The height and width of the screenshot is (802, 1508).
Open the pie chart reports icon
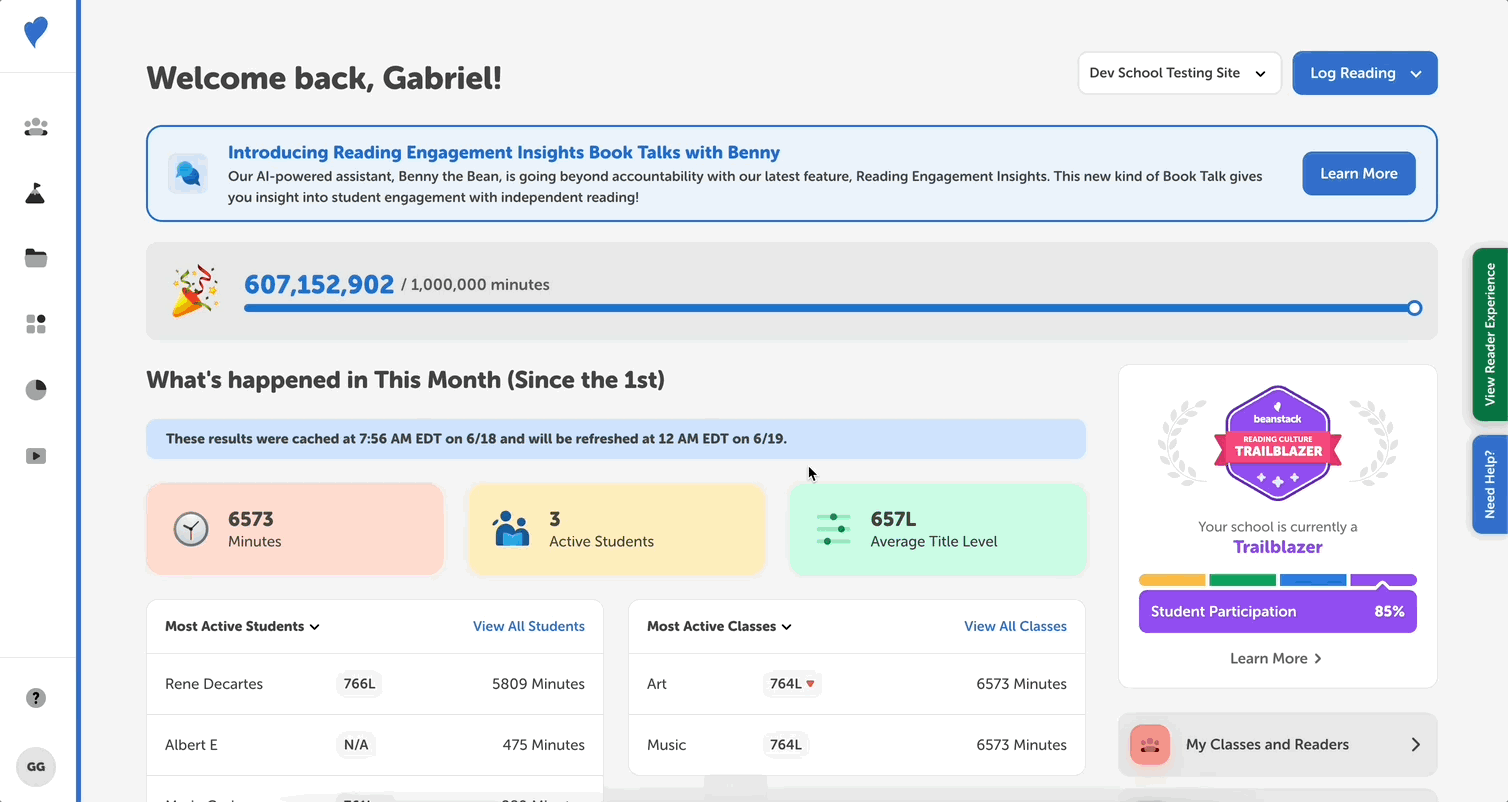coord(36,390)
